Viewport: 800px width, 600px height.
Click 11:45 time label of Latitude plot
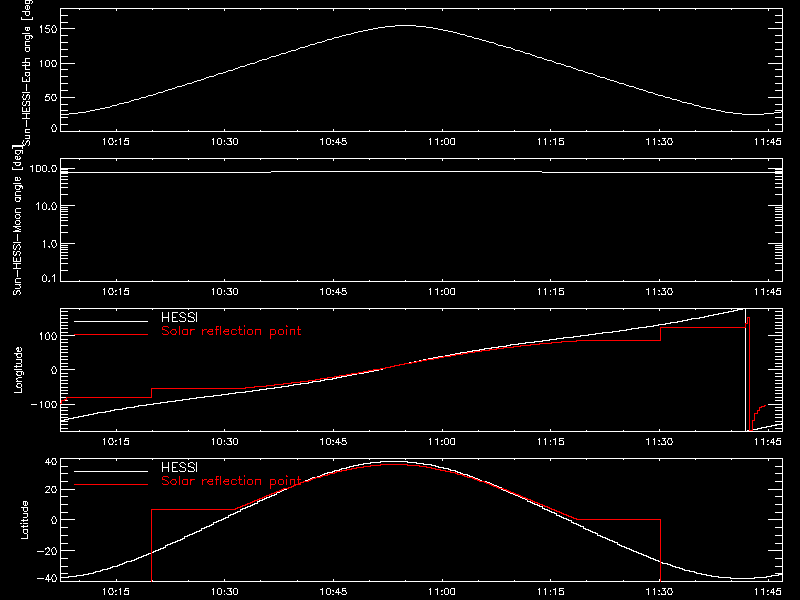coord(768,591)
